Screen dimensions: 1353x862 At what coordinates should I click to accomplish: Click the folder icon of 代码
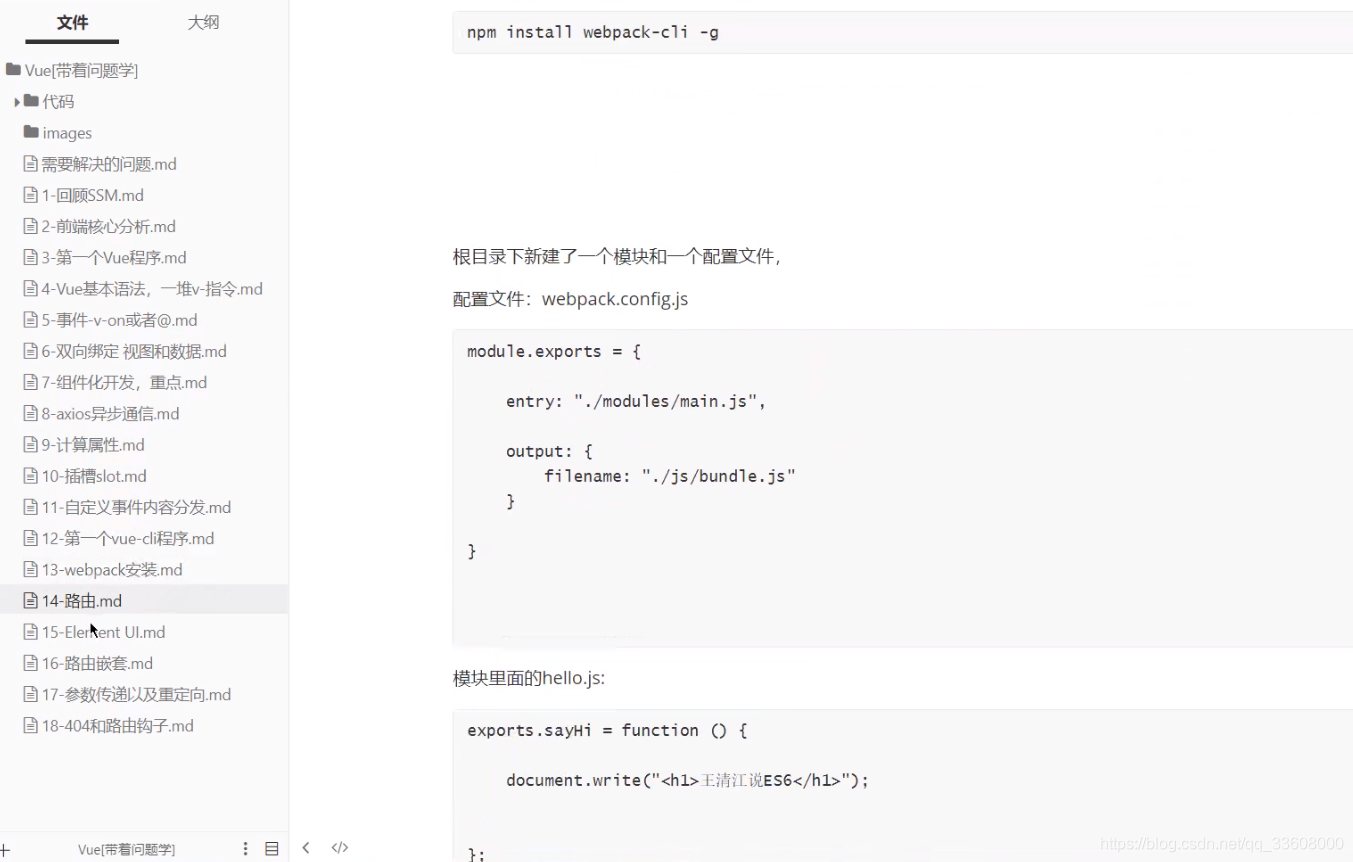pos(31,101)
